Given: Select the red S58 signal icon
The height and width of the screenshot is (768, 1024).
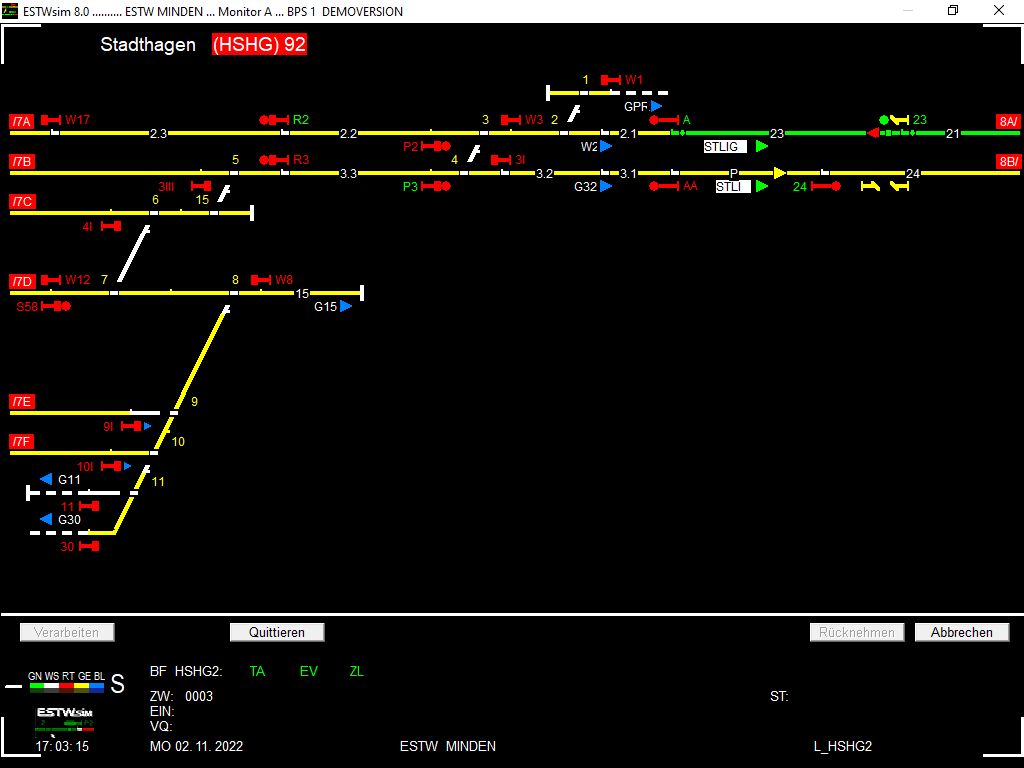Looking at the screenshot, I should [56, 306].
